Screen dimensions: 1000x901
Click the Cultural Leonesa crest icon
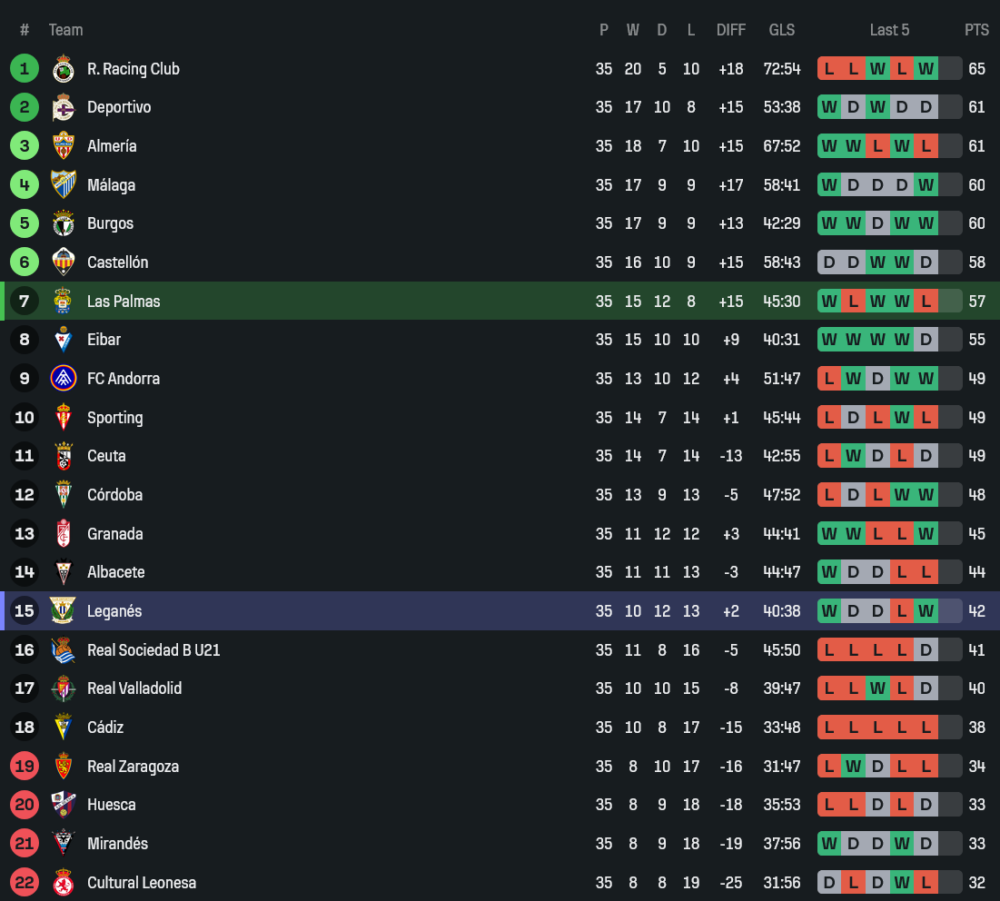(x=63, y=883)
